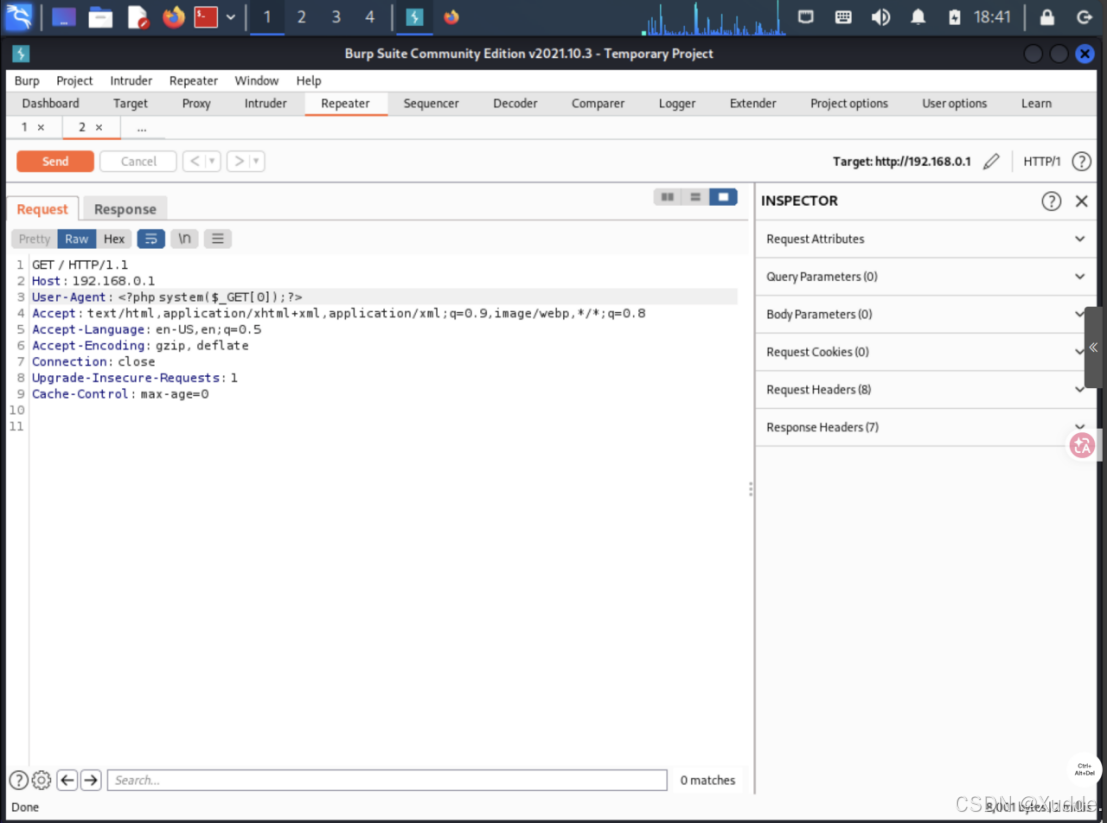1108x824 pixels.
Task: Open the Extender tab
Action: pos(753,103)
